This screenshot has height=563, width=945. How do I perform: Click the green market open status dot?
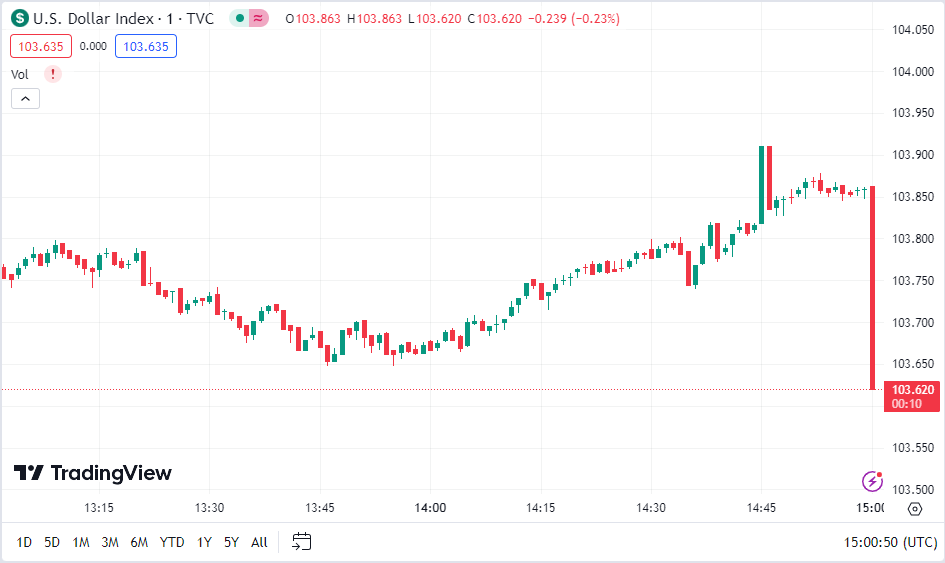tap(240, 19)
